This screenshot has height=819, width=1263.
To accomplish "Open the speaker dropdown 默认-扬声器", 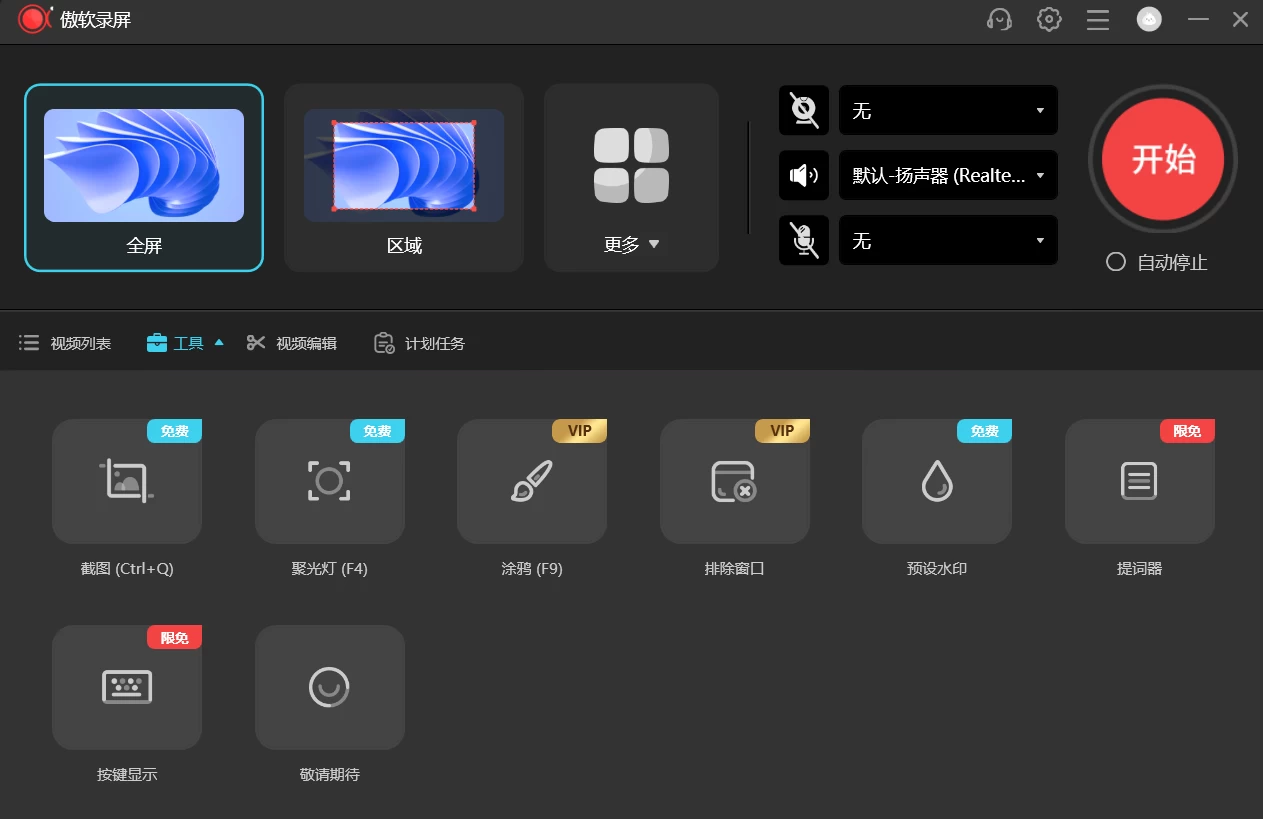I will click(948, 175).
